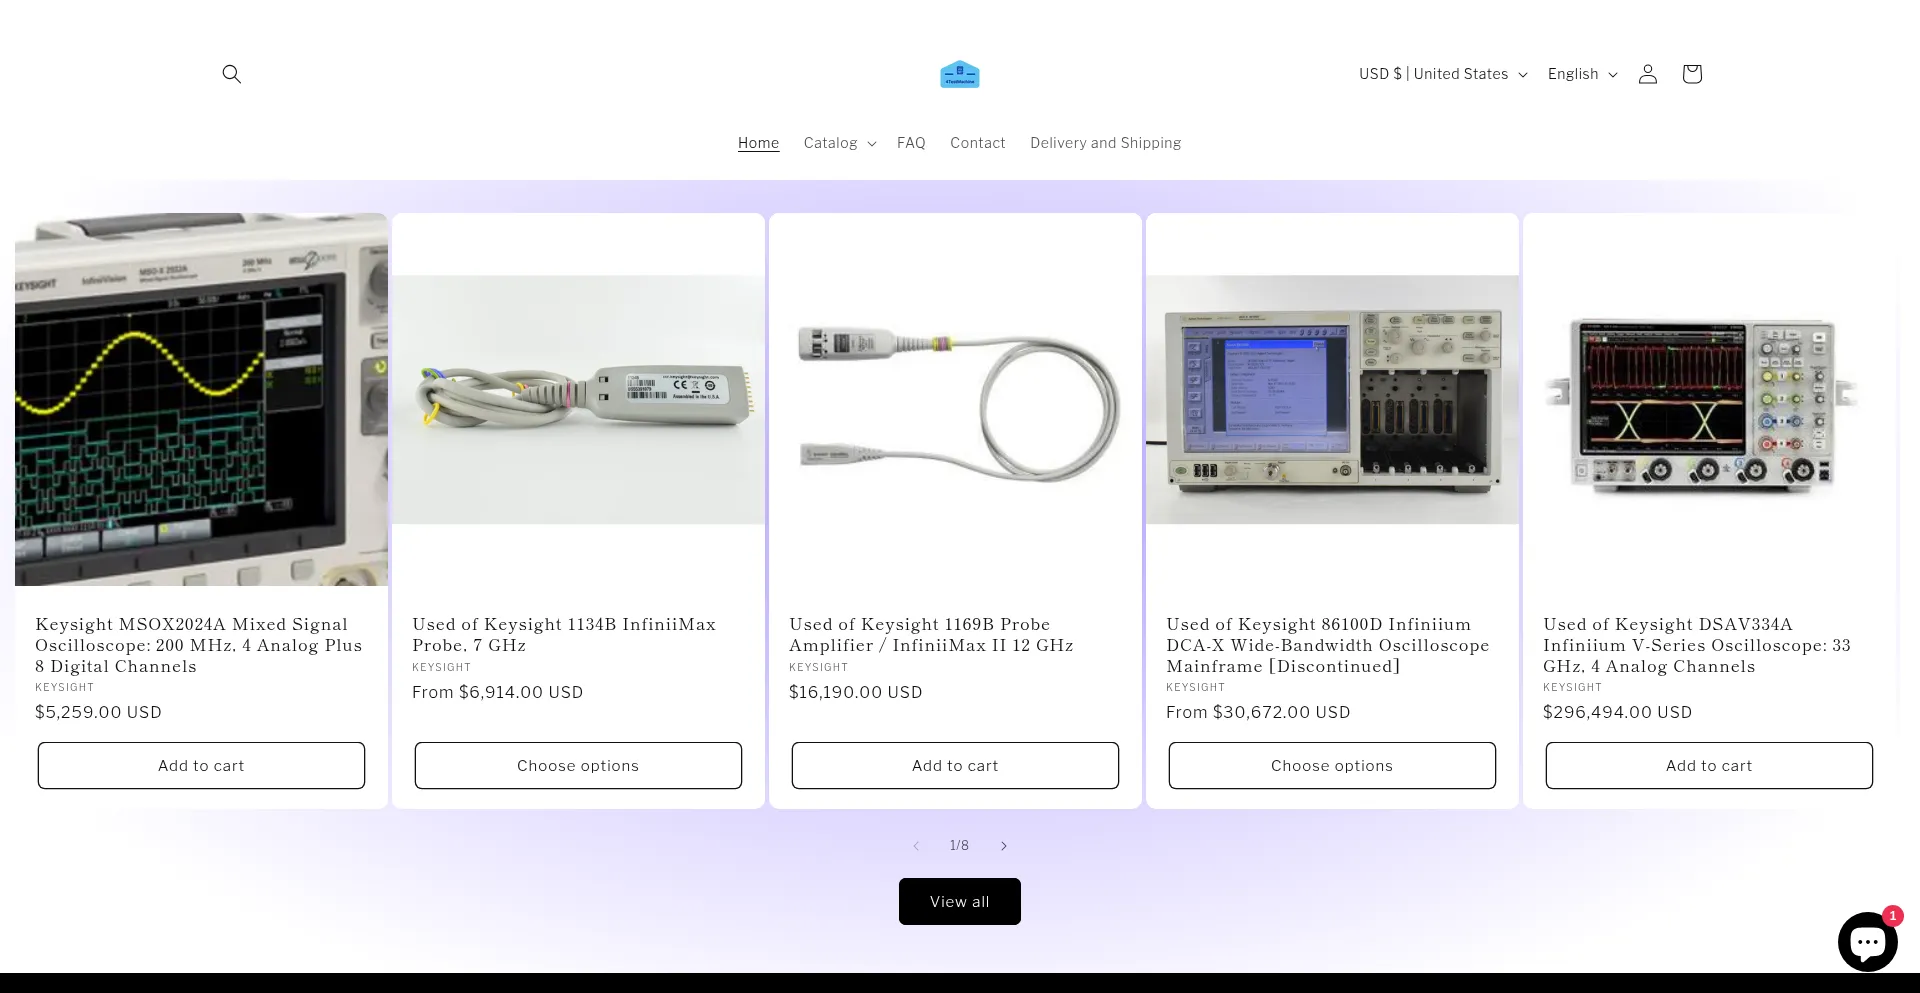Go to next product slide arrow
1920x993 pixels.
click(x=1003, y=846)
